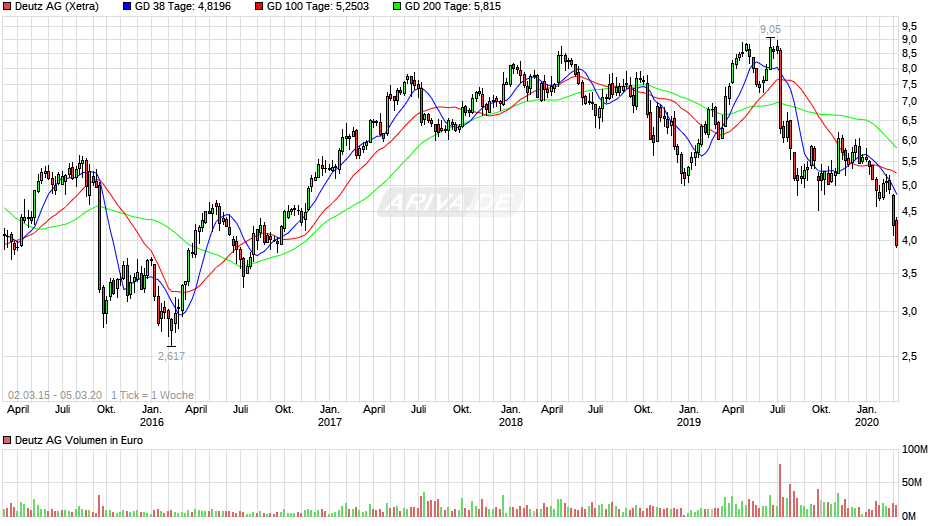The image size is (940, 526).
Task: Click the 2019 year label on time axis
Action: click(689, 422)
